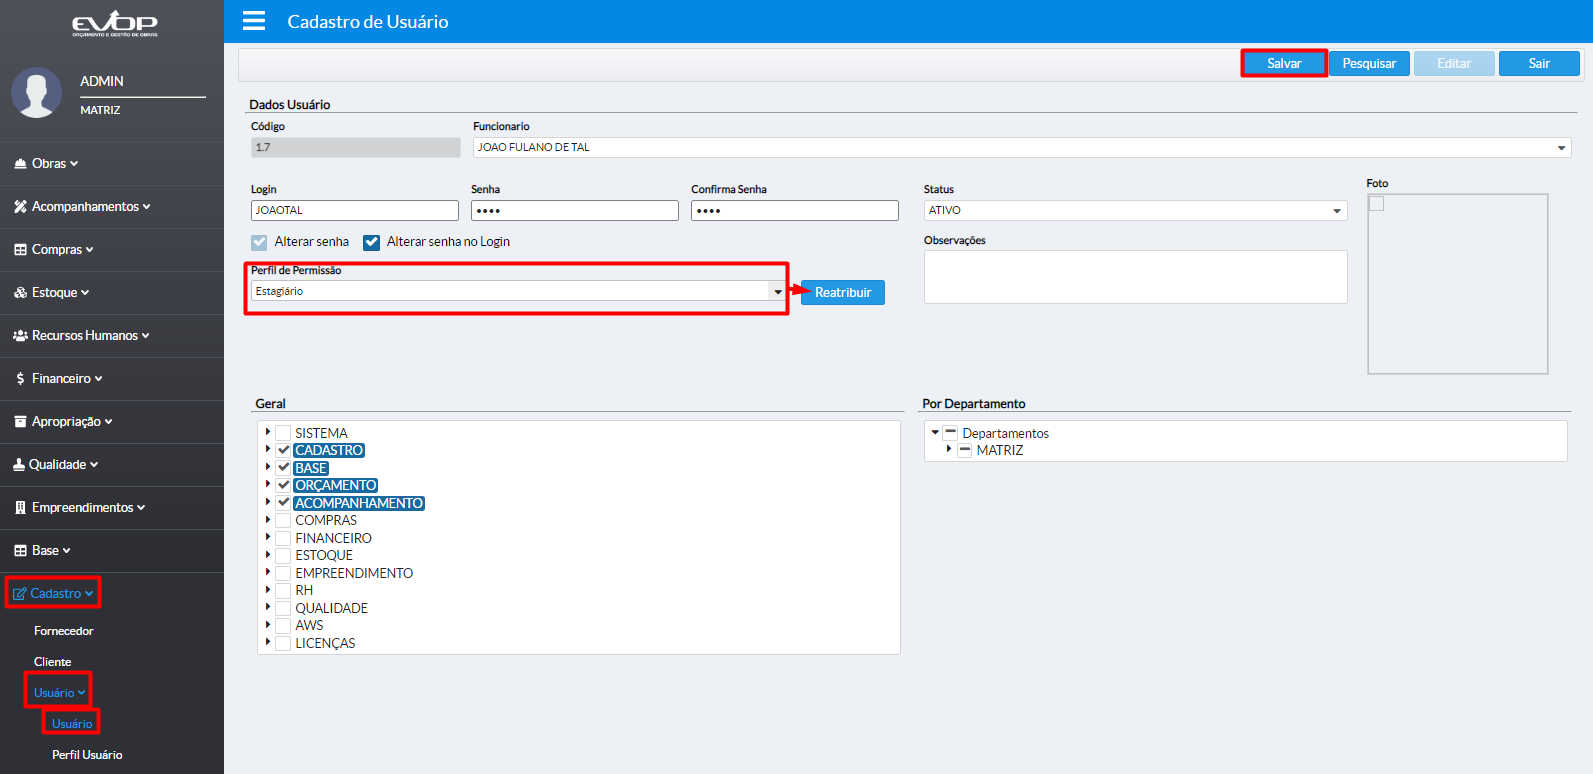
Task: Click the ADMIN user avatar
Action: 37,93
